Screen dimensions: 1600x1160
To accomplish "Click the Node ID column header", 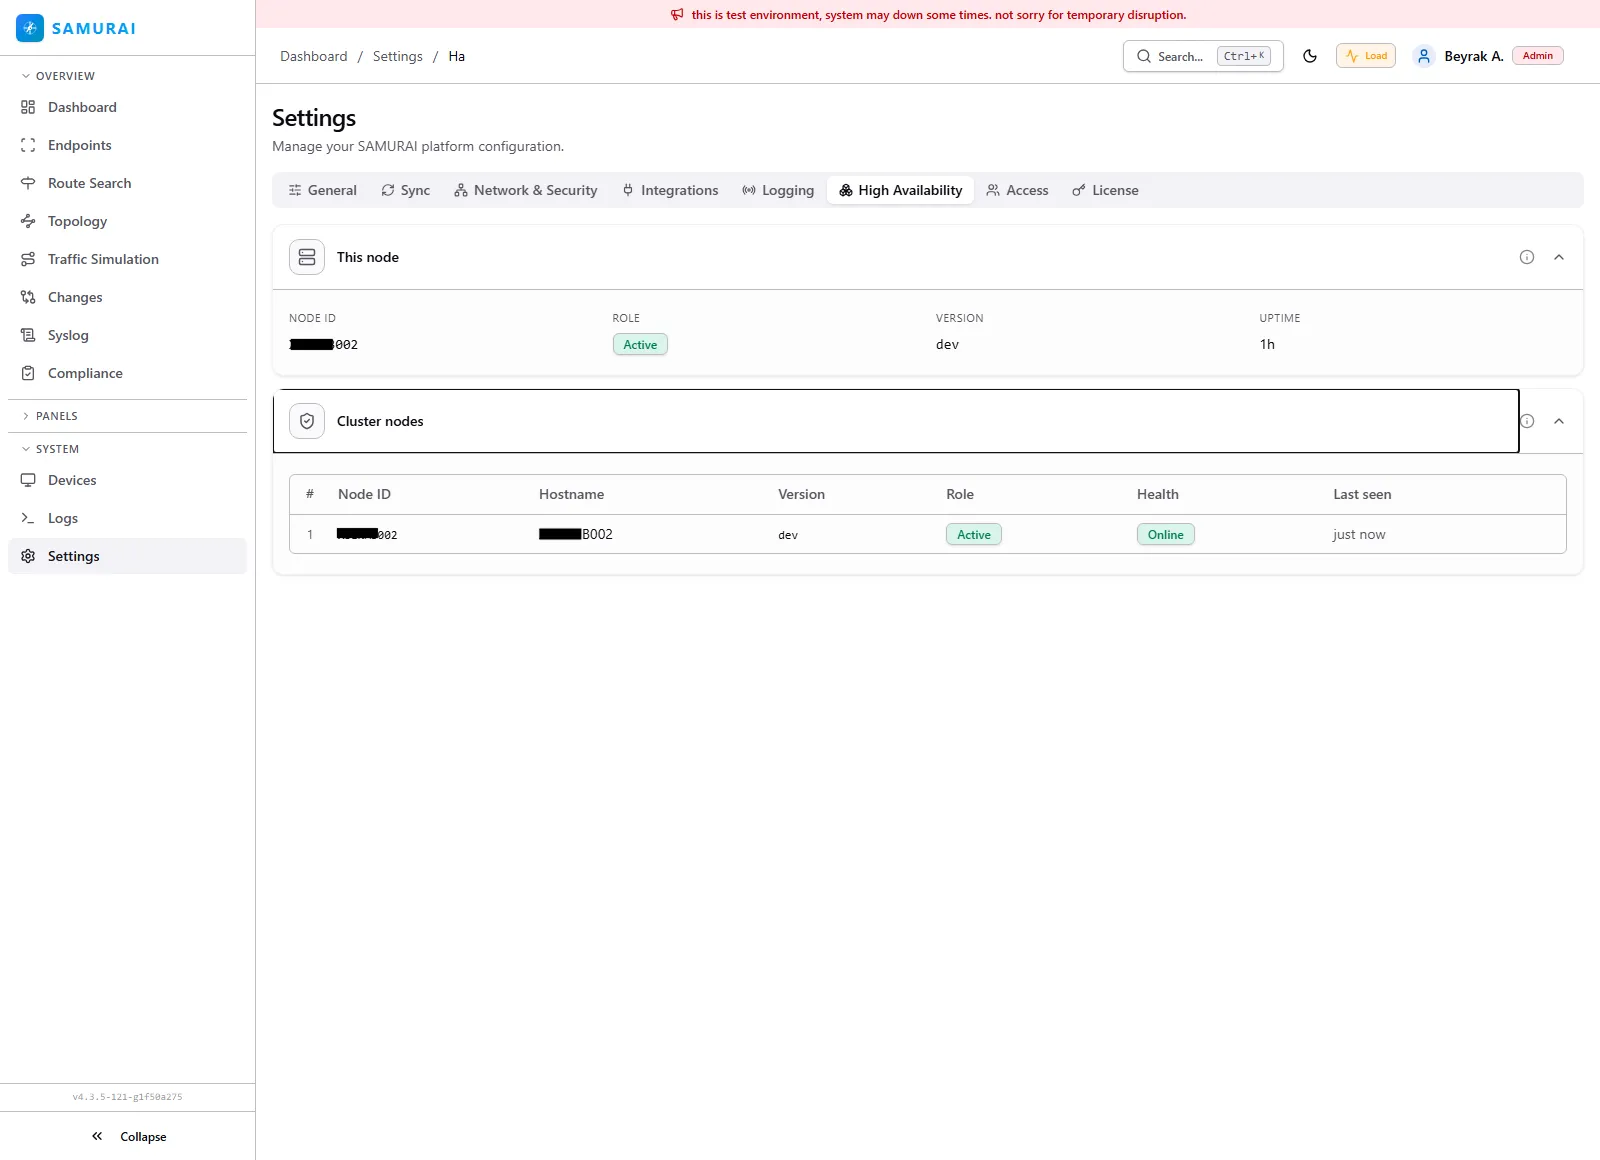I will pos(364,494).
